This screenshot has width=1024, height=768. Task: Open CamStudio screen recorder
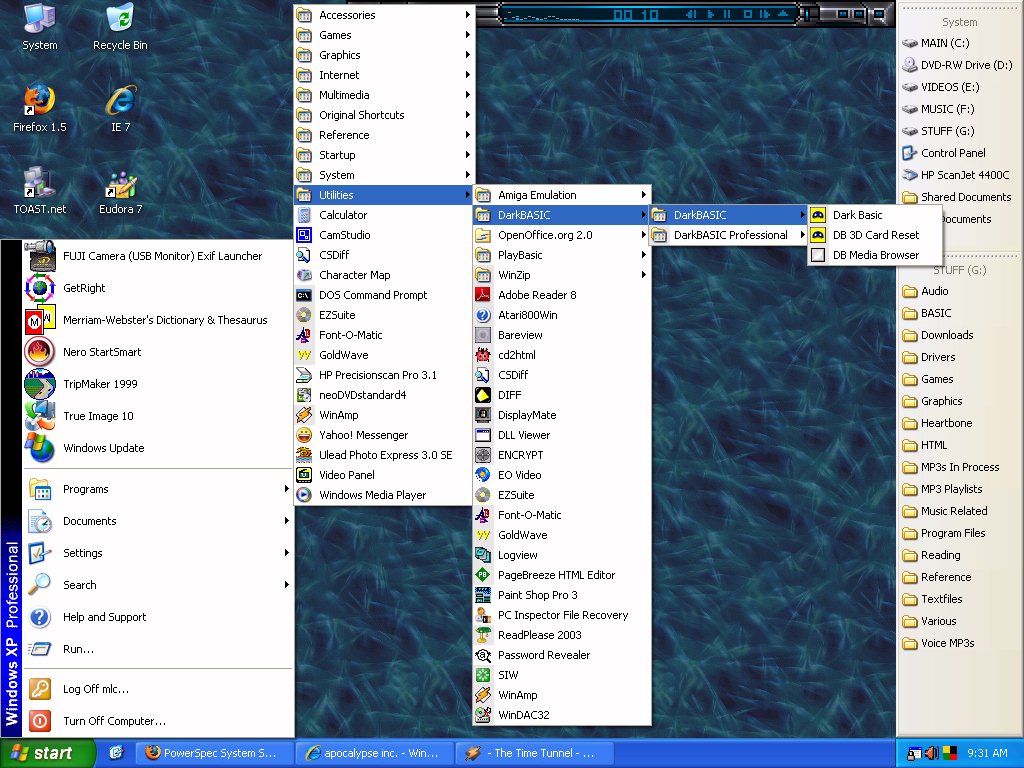point(383,235)
